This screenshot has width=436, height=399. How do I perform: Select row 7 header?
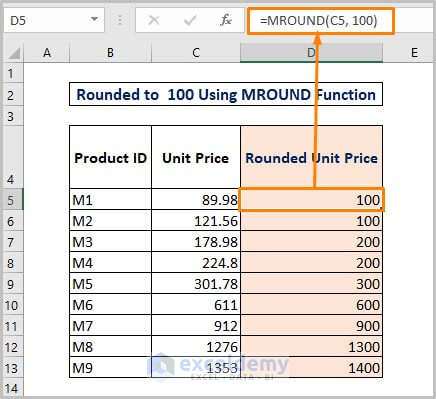click(x=13, y=241)
